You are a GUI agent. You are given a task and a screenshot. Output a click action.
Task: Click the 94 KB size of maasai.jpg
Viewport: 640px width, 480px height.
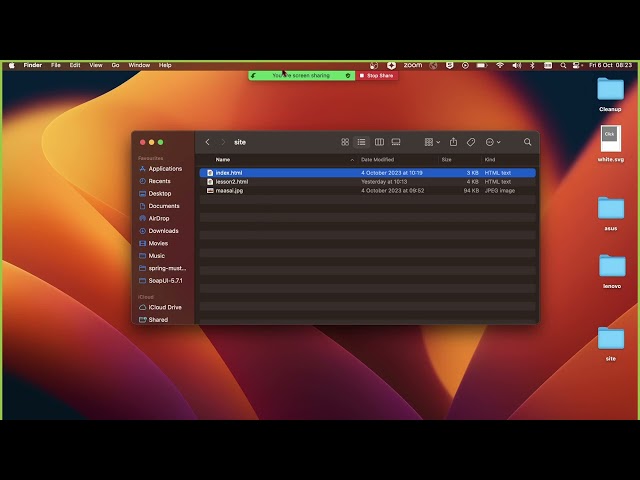[x=471, y=191]
